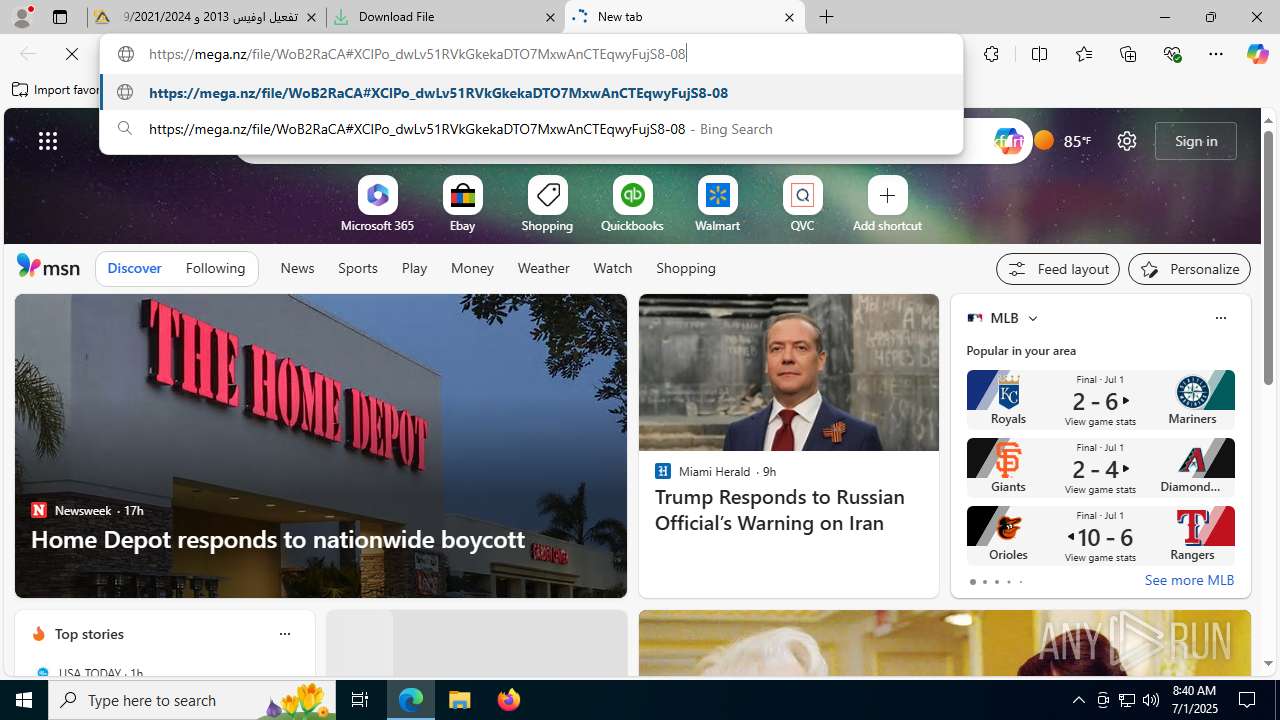Screen dimensions: 1280x720
Task: View Orioles vs Rangers game stats
Action: click(1100, 558)
